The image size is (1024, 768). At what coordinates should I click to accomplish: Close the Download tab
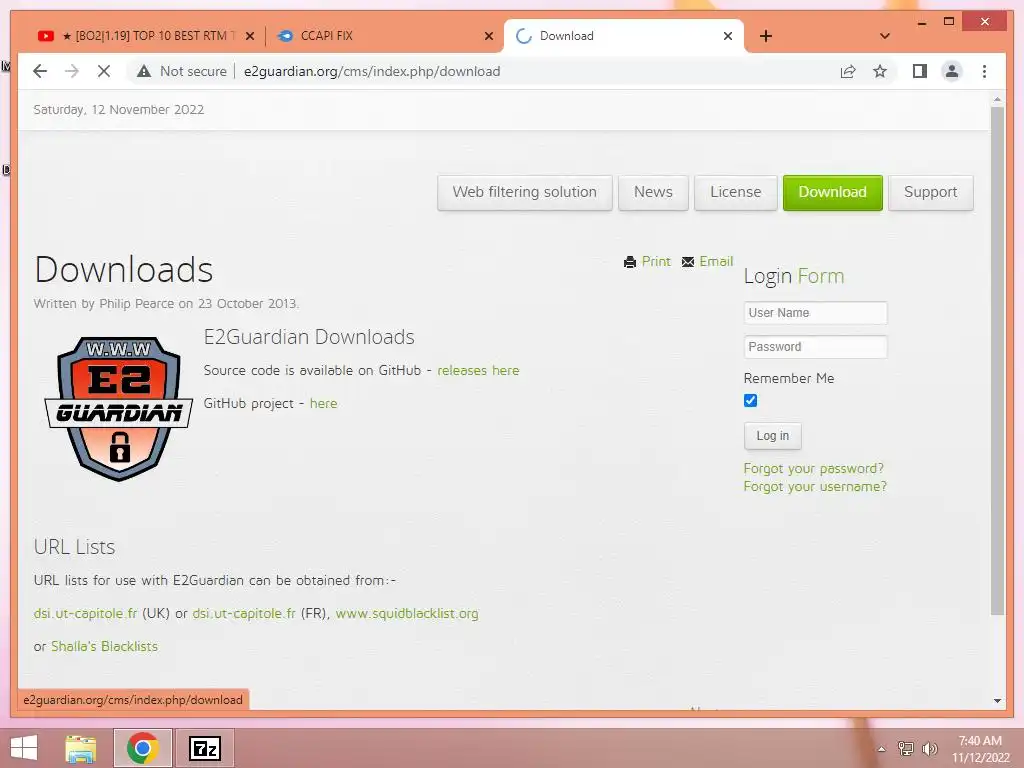[728, 36]
